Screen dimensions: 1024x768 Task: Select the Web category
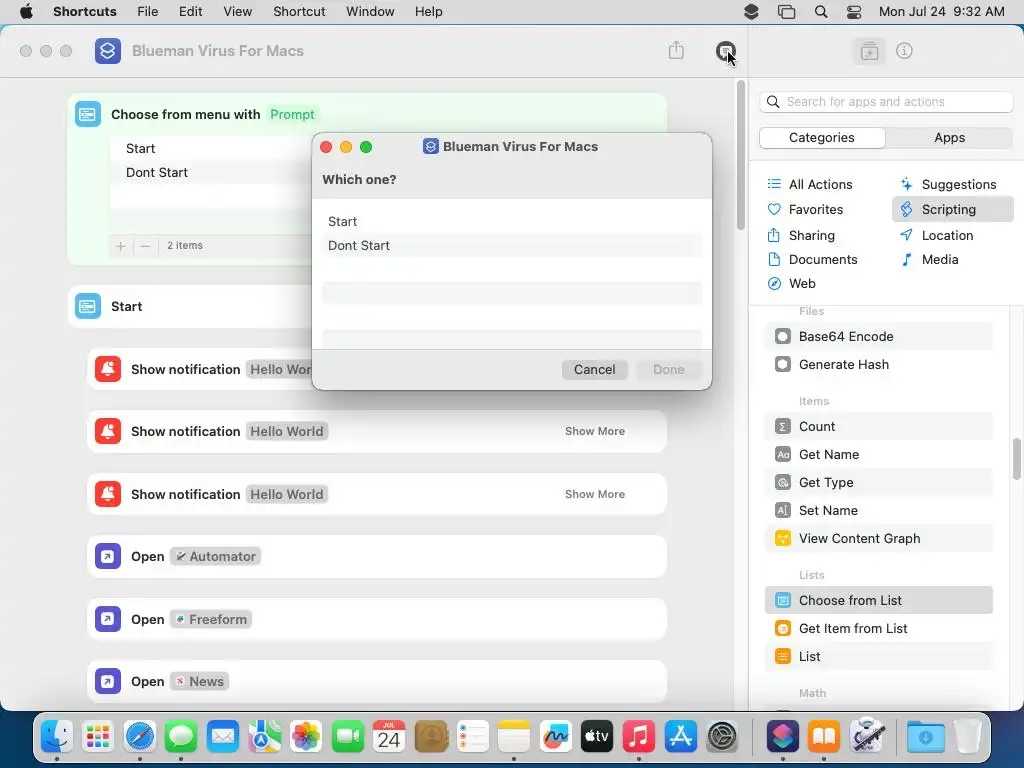pos(792,283)
